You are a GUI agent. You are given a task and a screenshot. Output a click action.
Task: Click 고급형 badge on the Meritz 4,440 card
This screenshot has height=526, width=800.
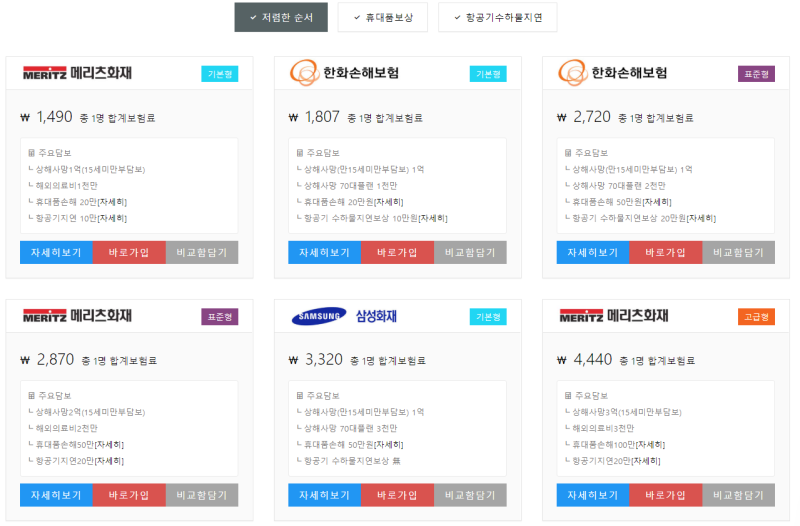757,317
